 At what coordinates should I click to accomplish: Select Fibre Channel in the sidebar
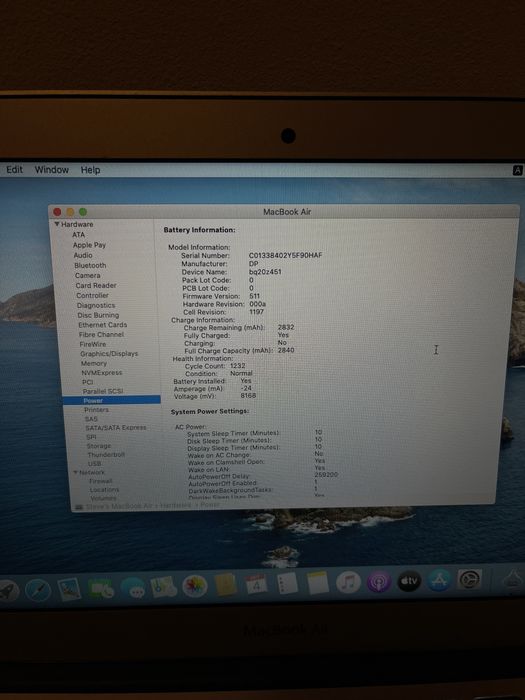[101, 334]
